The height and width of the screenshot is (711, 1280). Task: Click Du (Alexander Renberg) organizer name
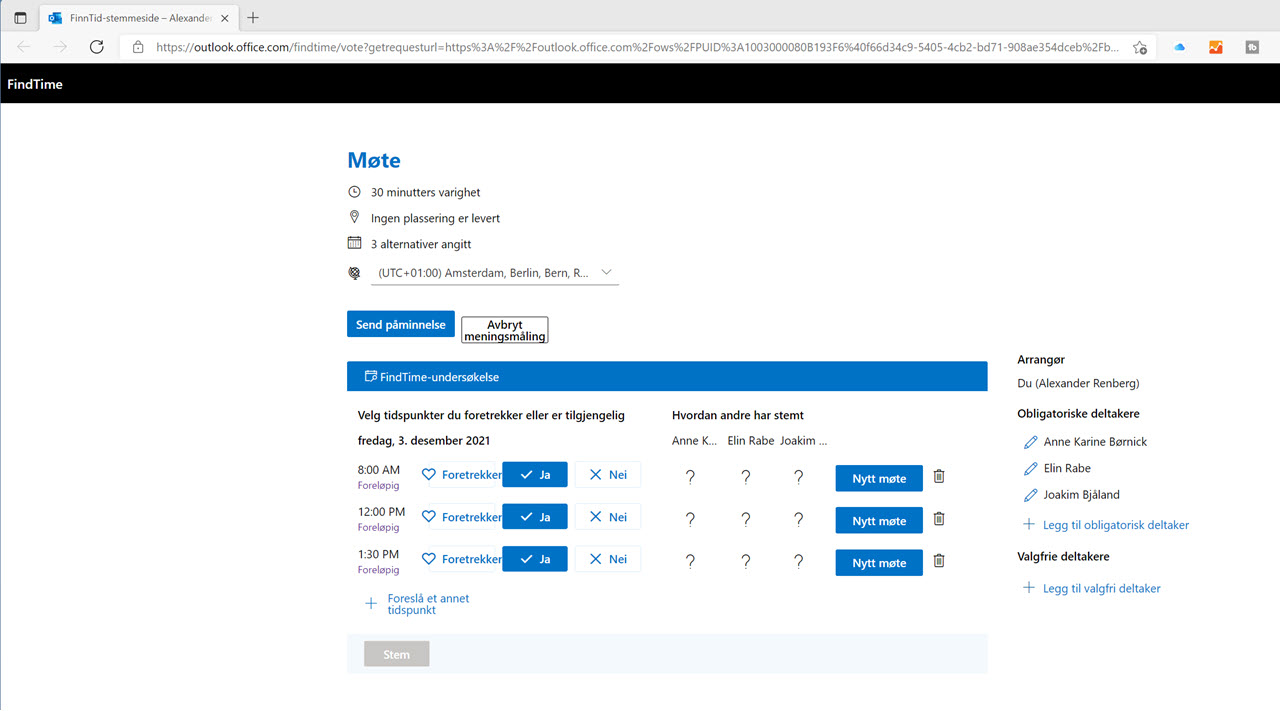1078,383
